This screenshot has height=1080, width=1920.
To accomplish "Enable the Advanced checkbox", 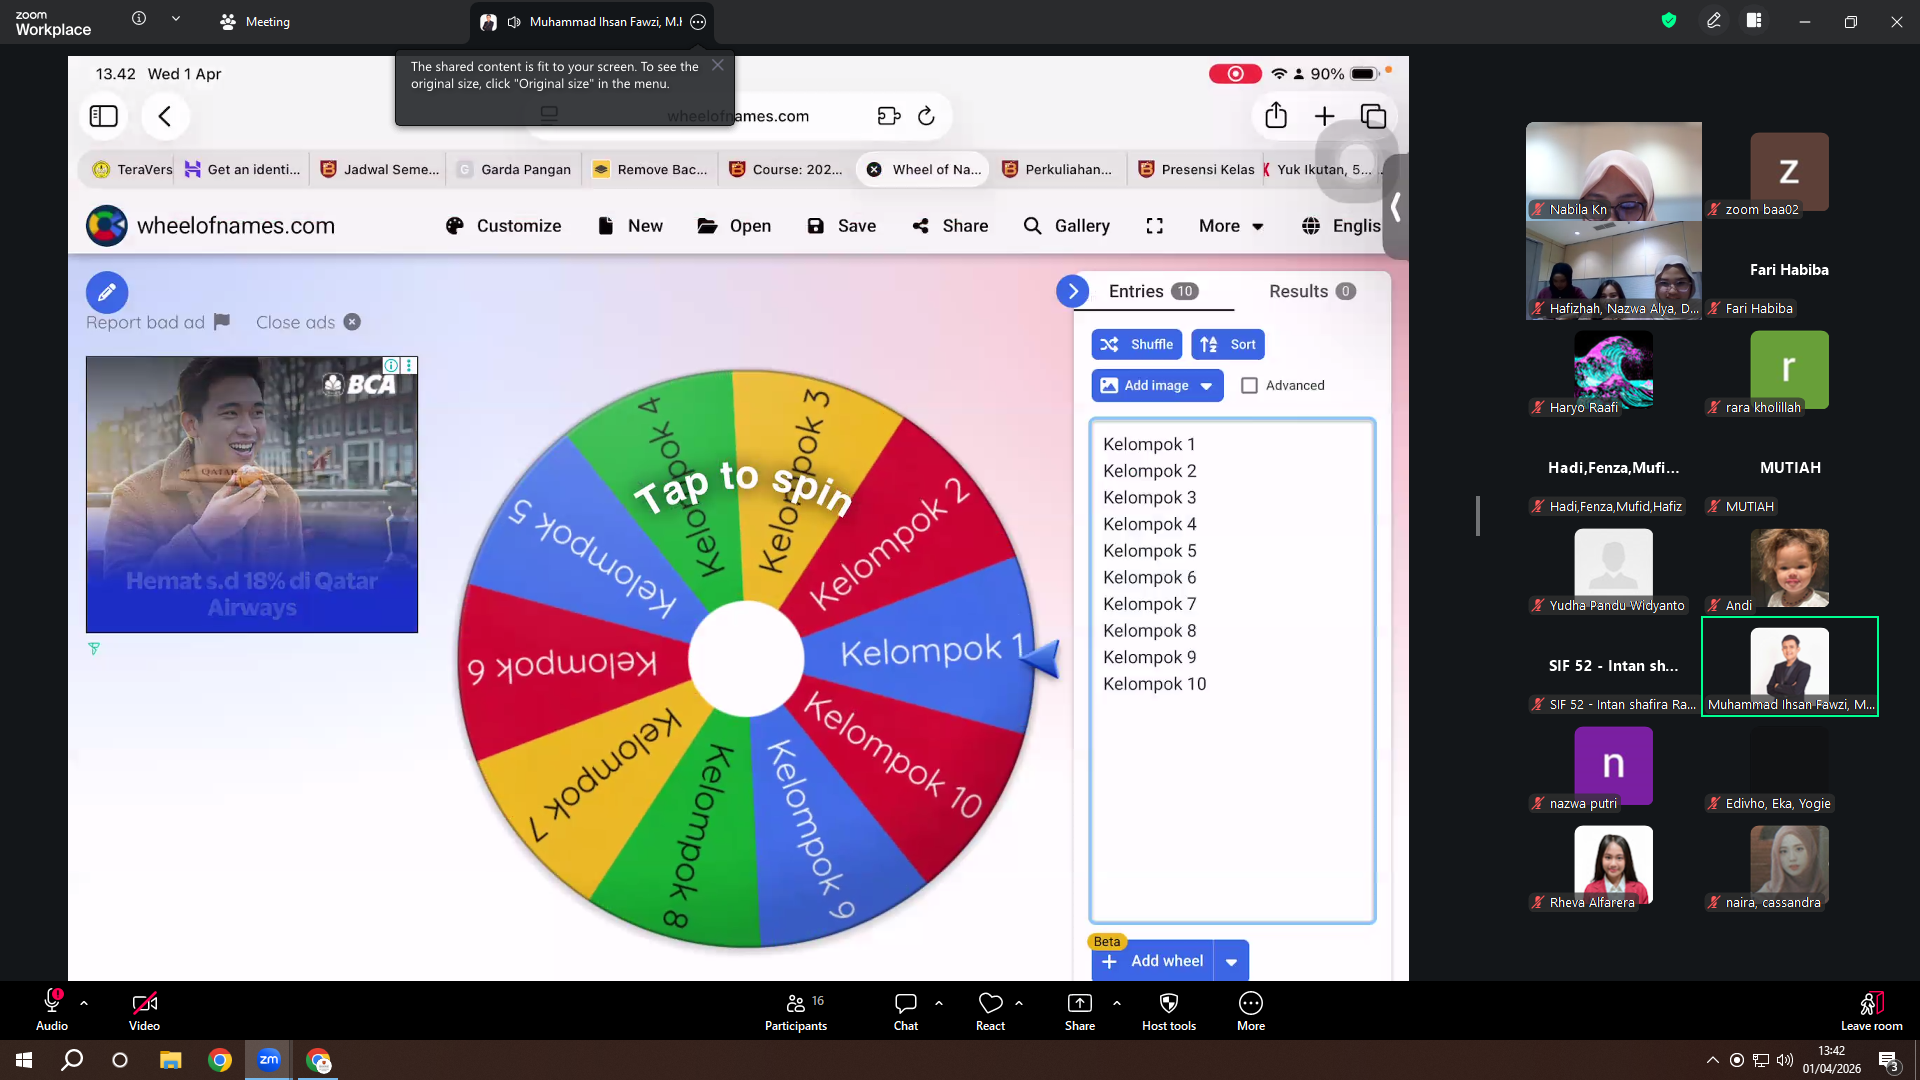I will click(x=1249, y=385).
